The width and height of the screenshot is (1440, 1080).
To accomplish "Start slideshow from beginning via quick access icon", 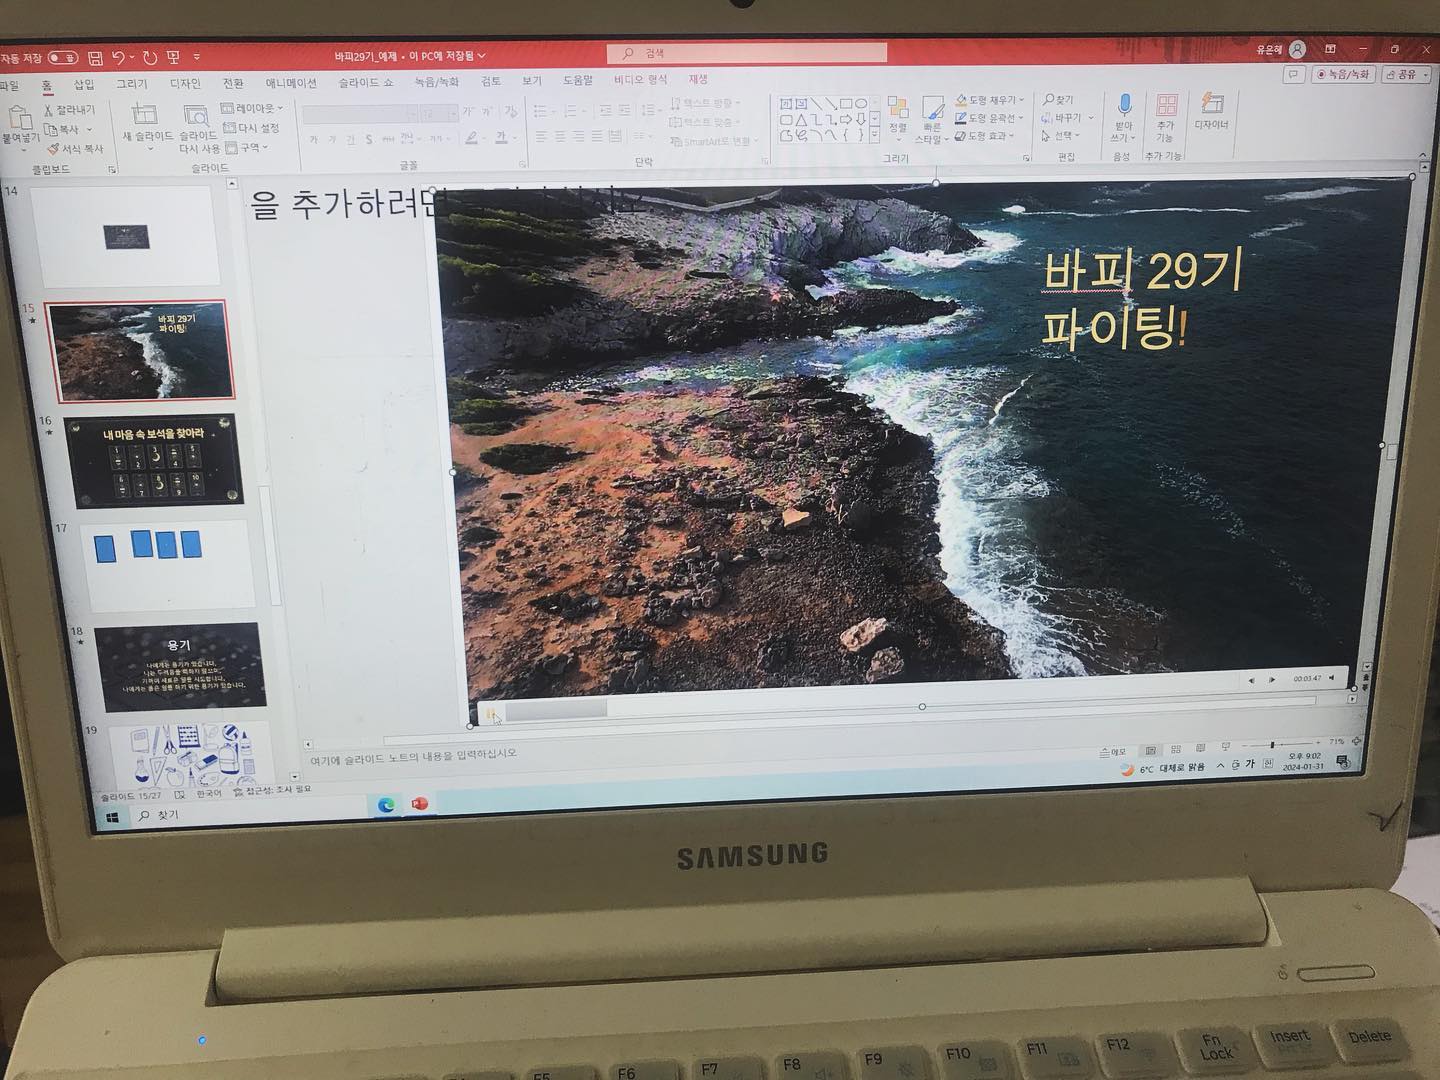I will 174,57.
